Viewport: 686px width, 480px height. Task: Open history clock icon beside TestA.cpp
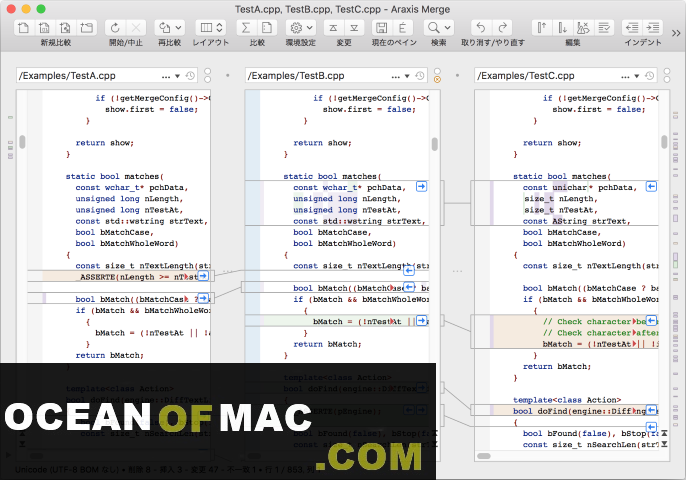pyautogui.click(x=190, y=76)
